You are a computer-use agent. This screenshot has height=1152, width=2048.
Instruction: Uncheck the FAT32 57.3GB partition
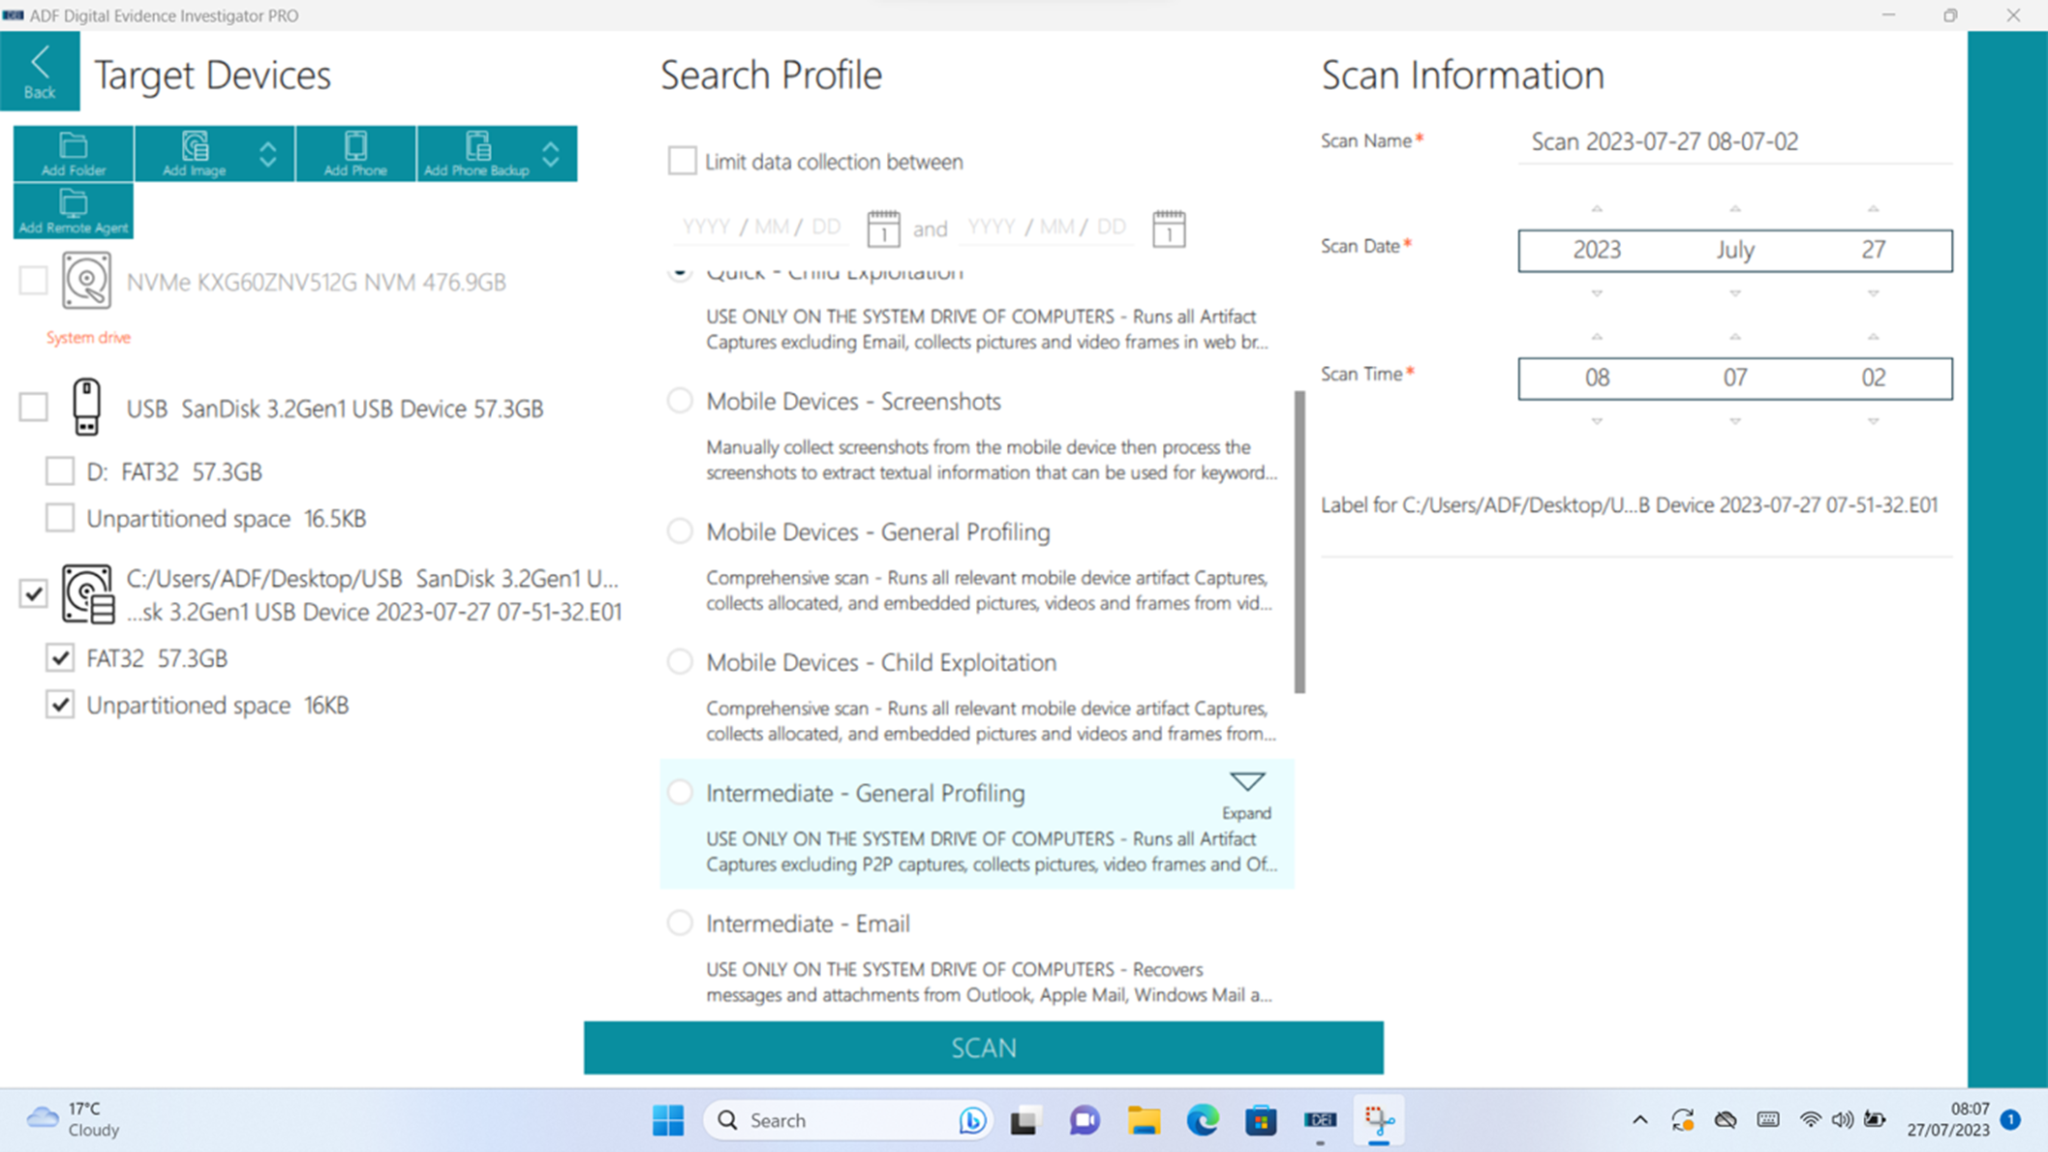click(x=60, y=657)
